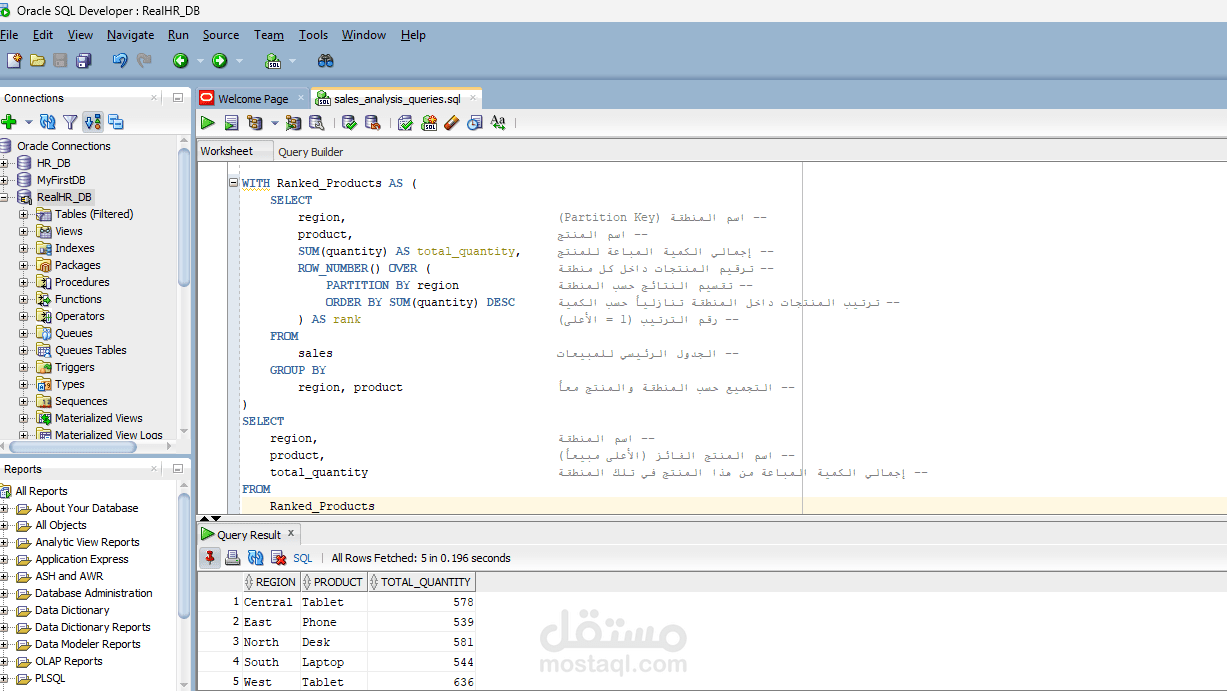Expand the MyFirstDB connection node
This screenshot has height=691, width=1227.
coord(5,180)
